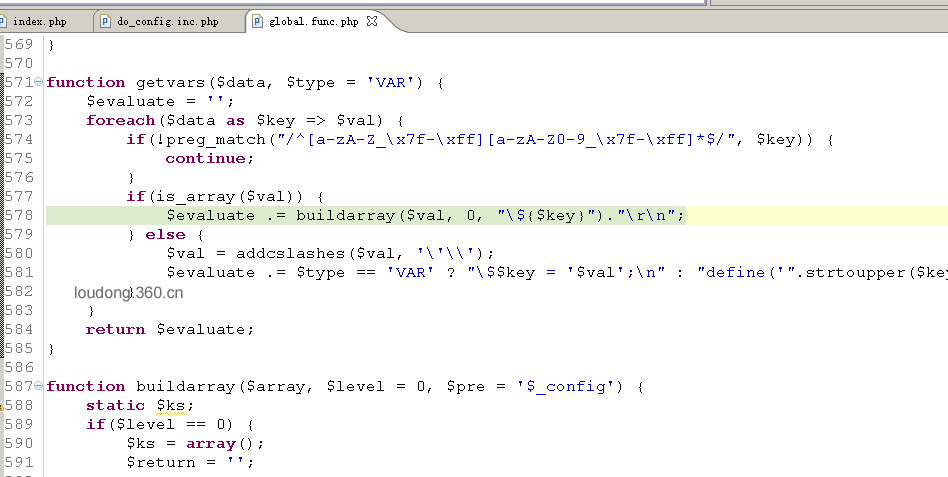
Task: Click line number 587 in gutter
Action: point(19,386)
